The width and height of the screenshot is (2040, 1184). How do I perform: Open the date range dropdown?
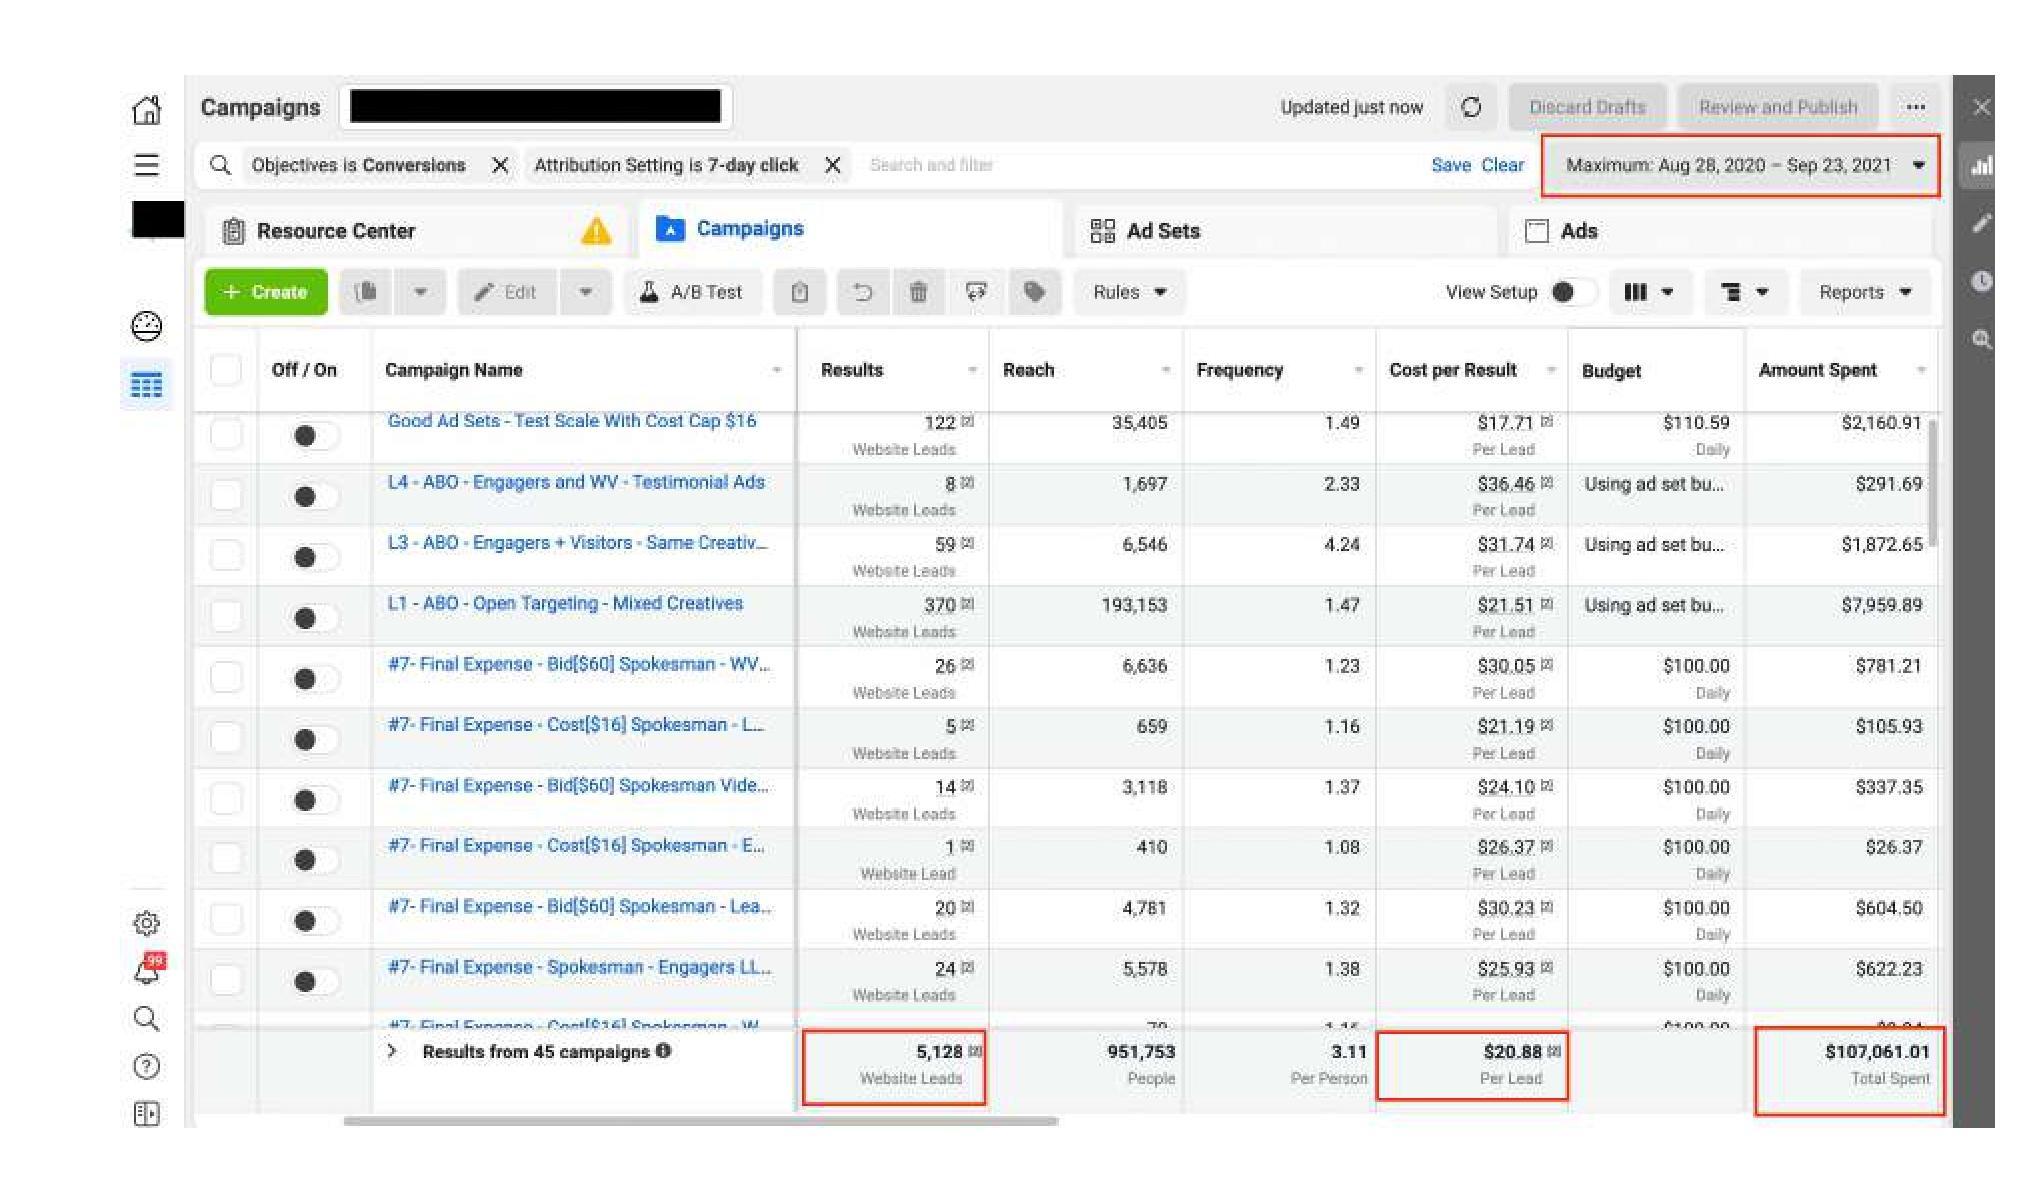[x=1741, y=165]
